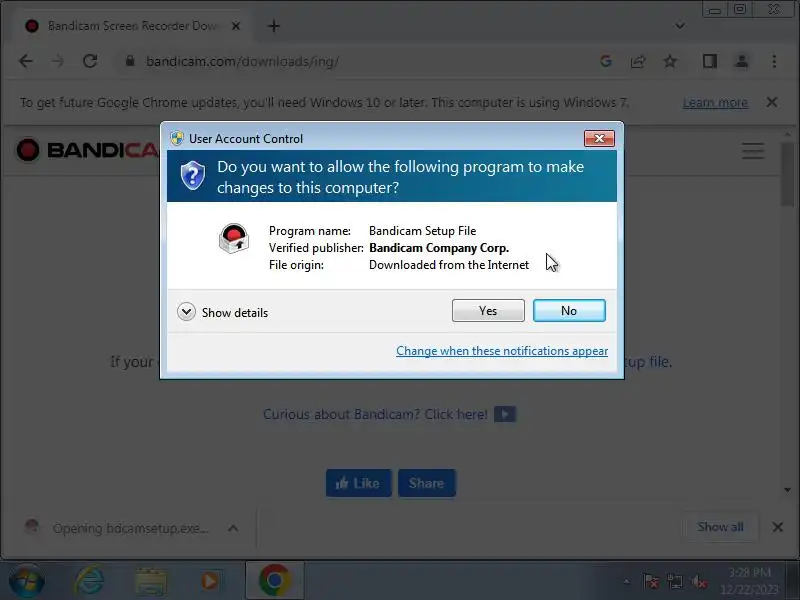Close the Chrome downloads bar

coord(778,527)
